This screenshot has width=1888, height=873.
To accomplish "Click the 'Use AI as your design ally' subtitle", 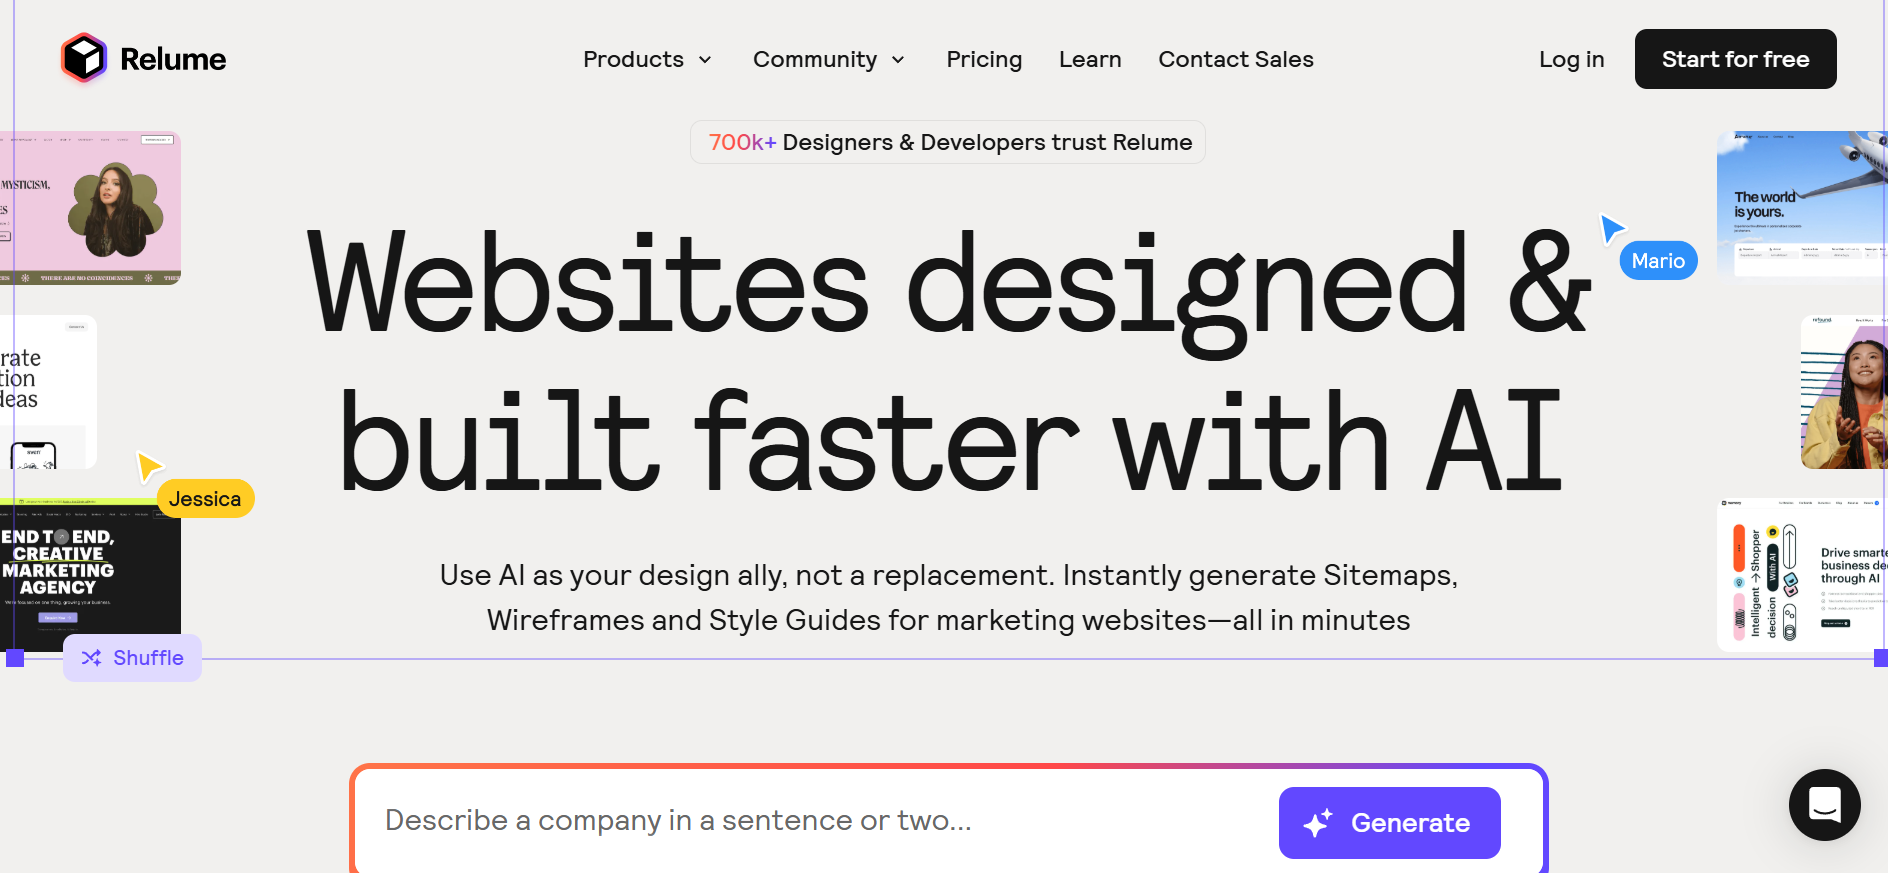I will pos(949,597).
